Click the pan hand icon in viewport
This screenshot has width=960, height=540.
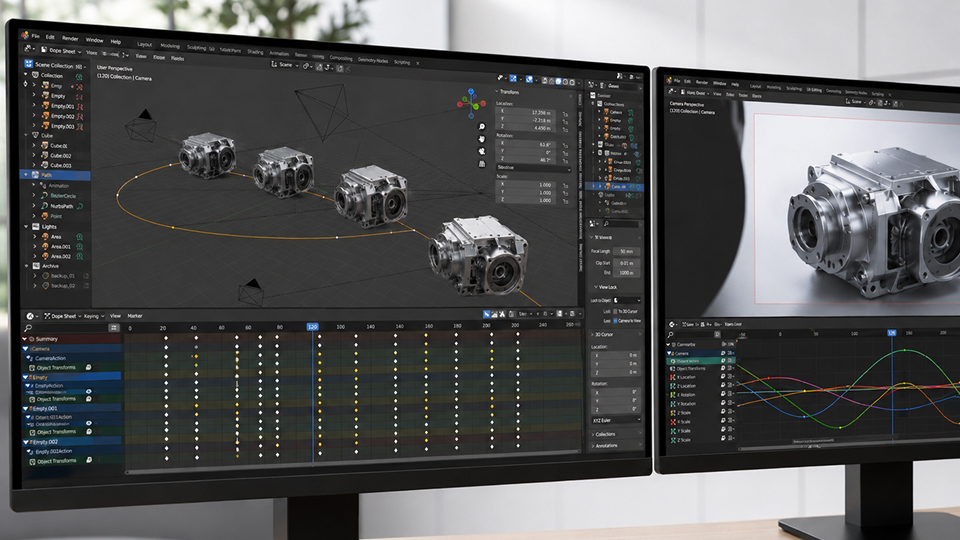[x=482, y=139]
